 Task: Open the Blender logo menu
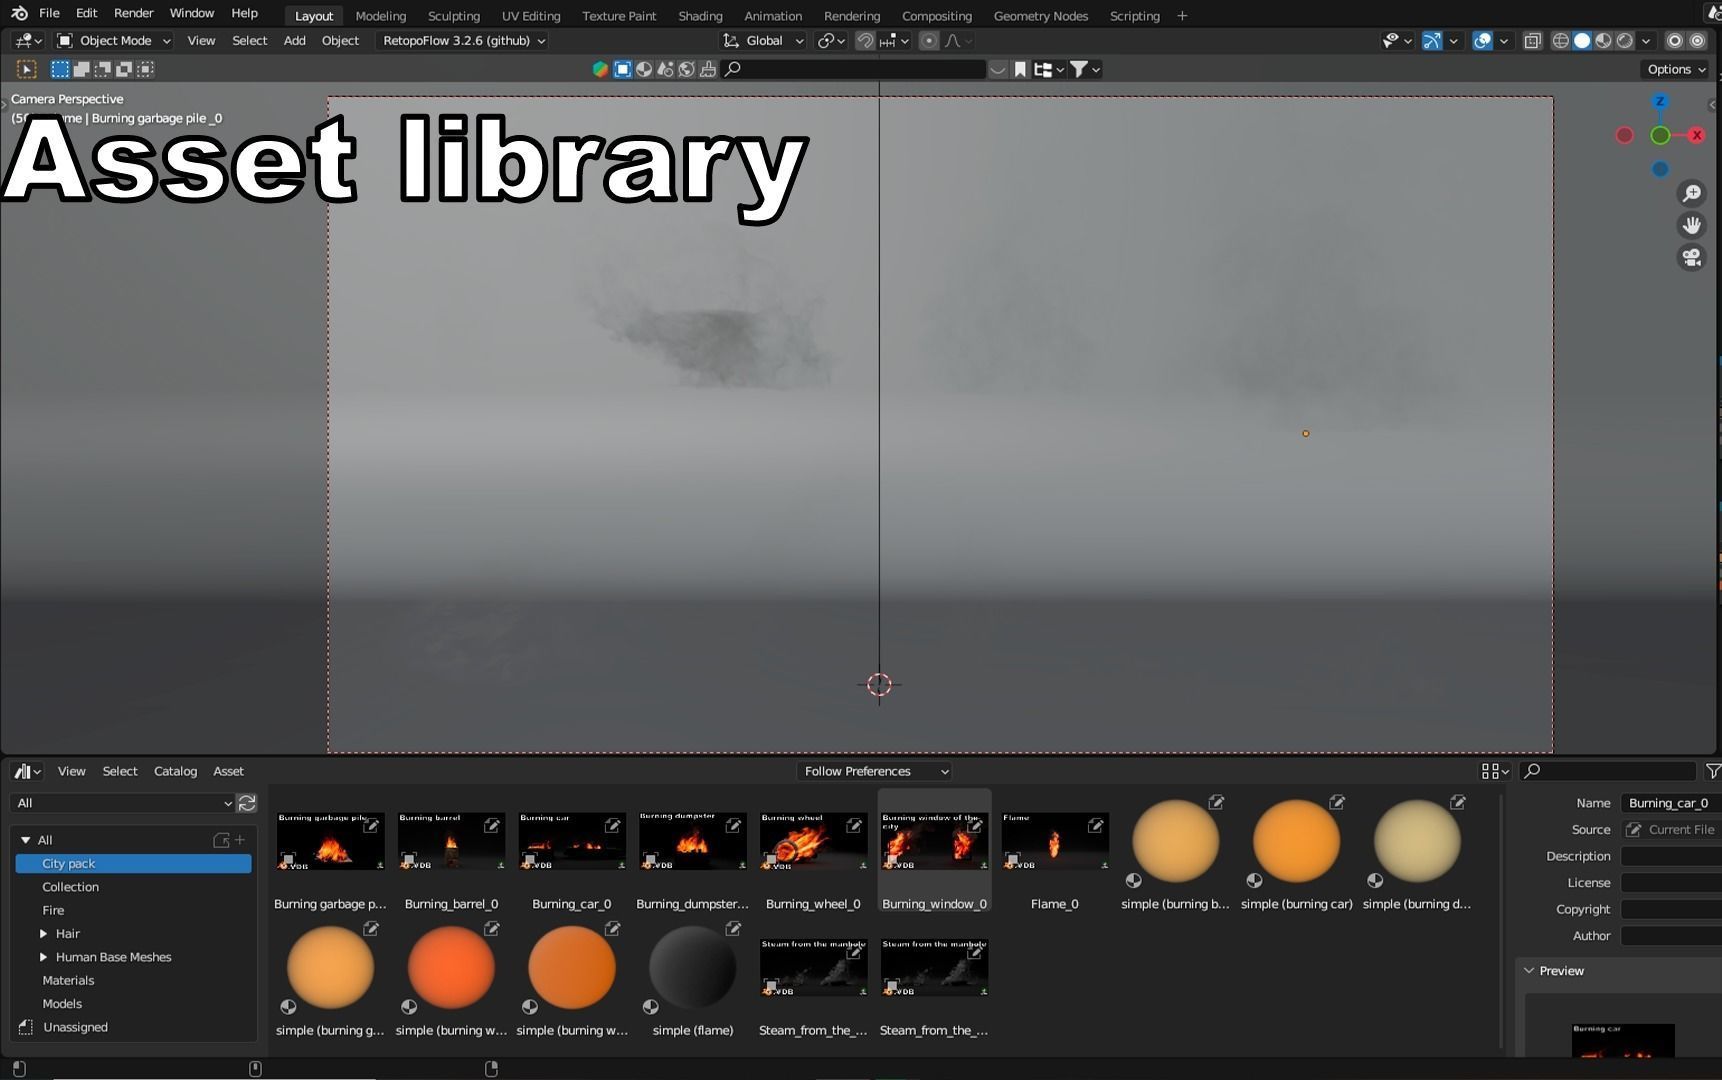(x=19, y=13)
